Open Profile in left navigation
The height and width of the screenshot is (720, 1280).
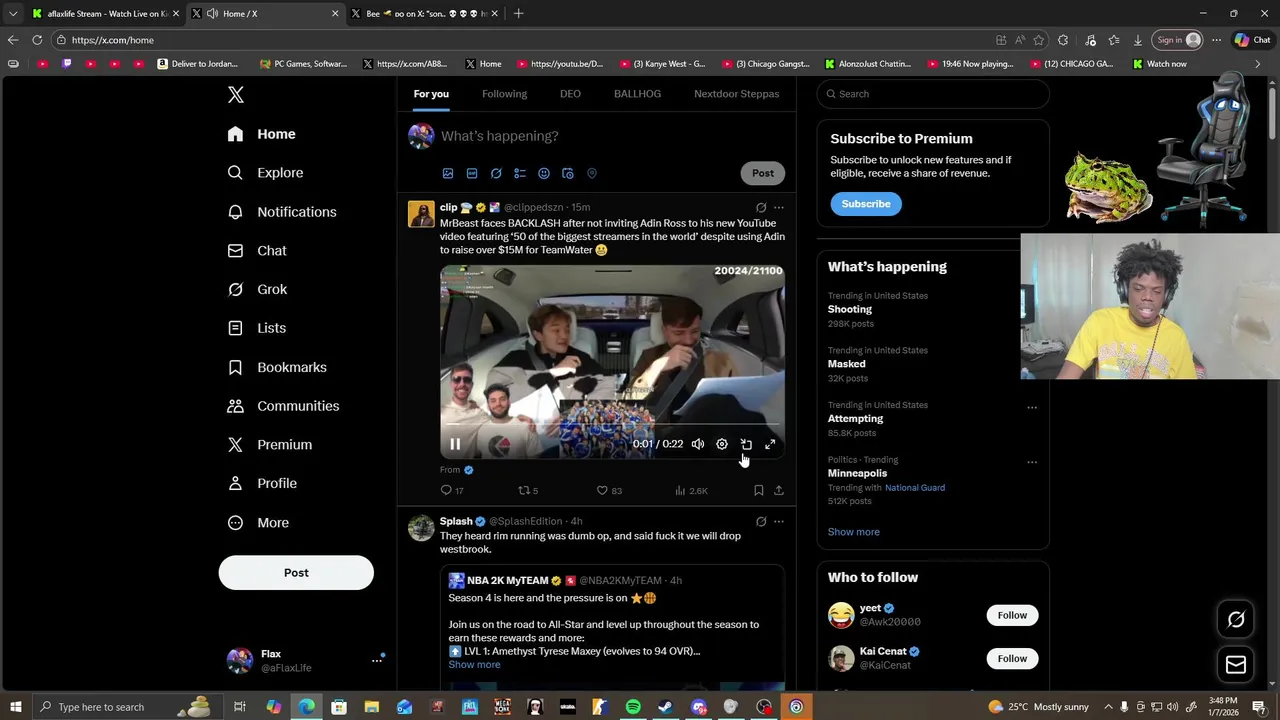[x=262, y=483]
